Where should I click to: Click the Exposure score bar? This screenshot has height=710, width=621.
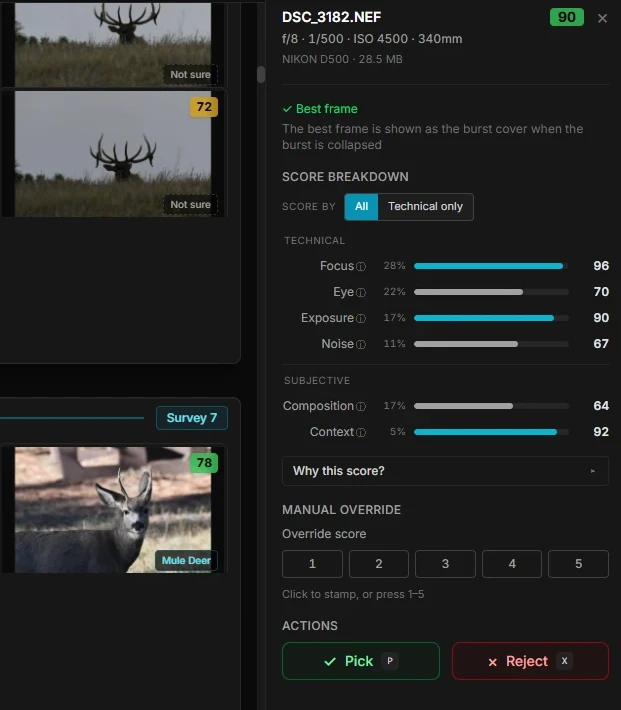(491, 318)
